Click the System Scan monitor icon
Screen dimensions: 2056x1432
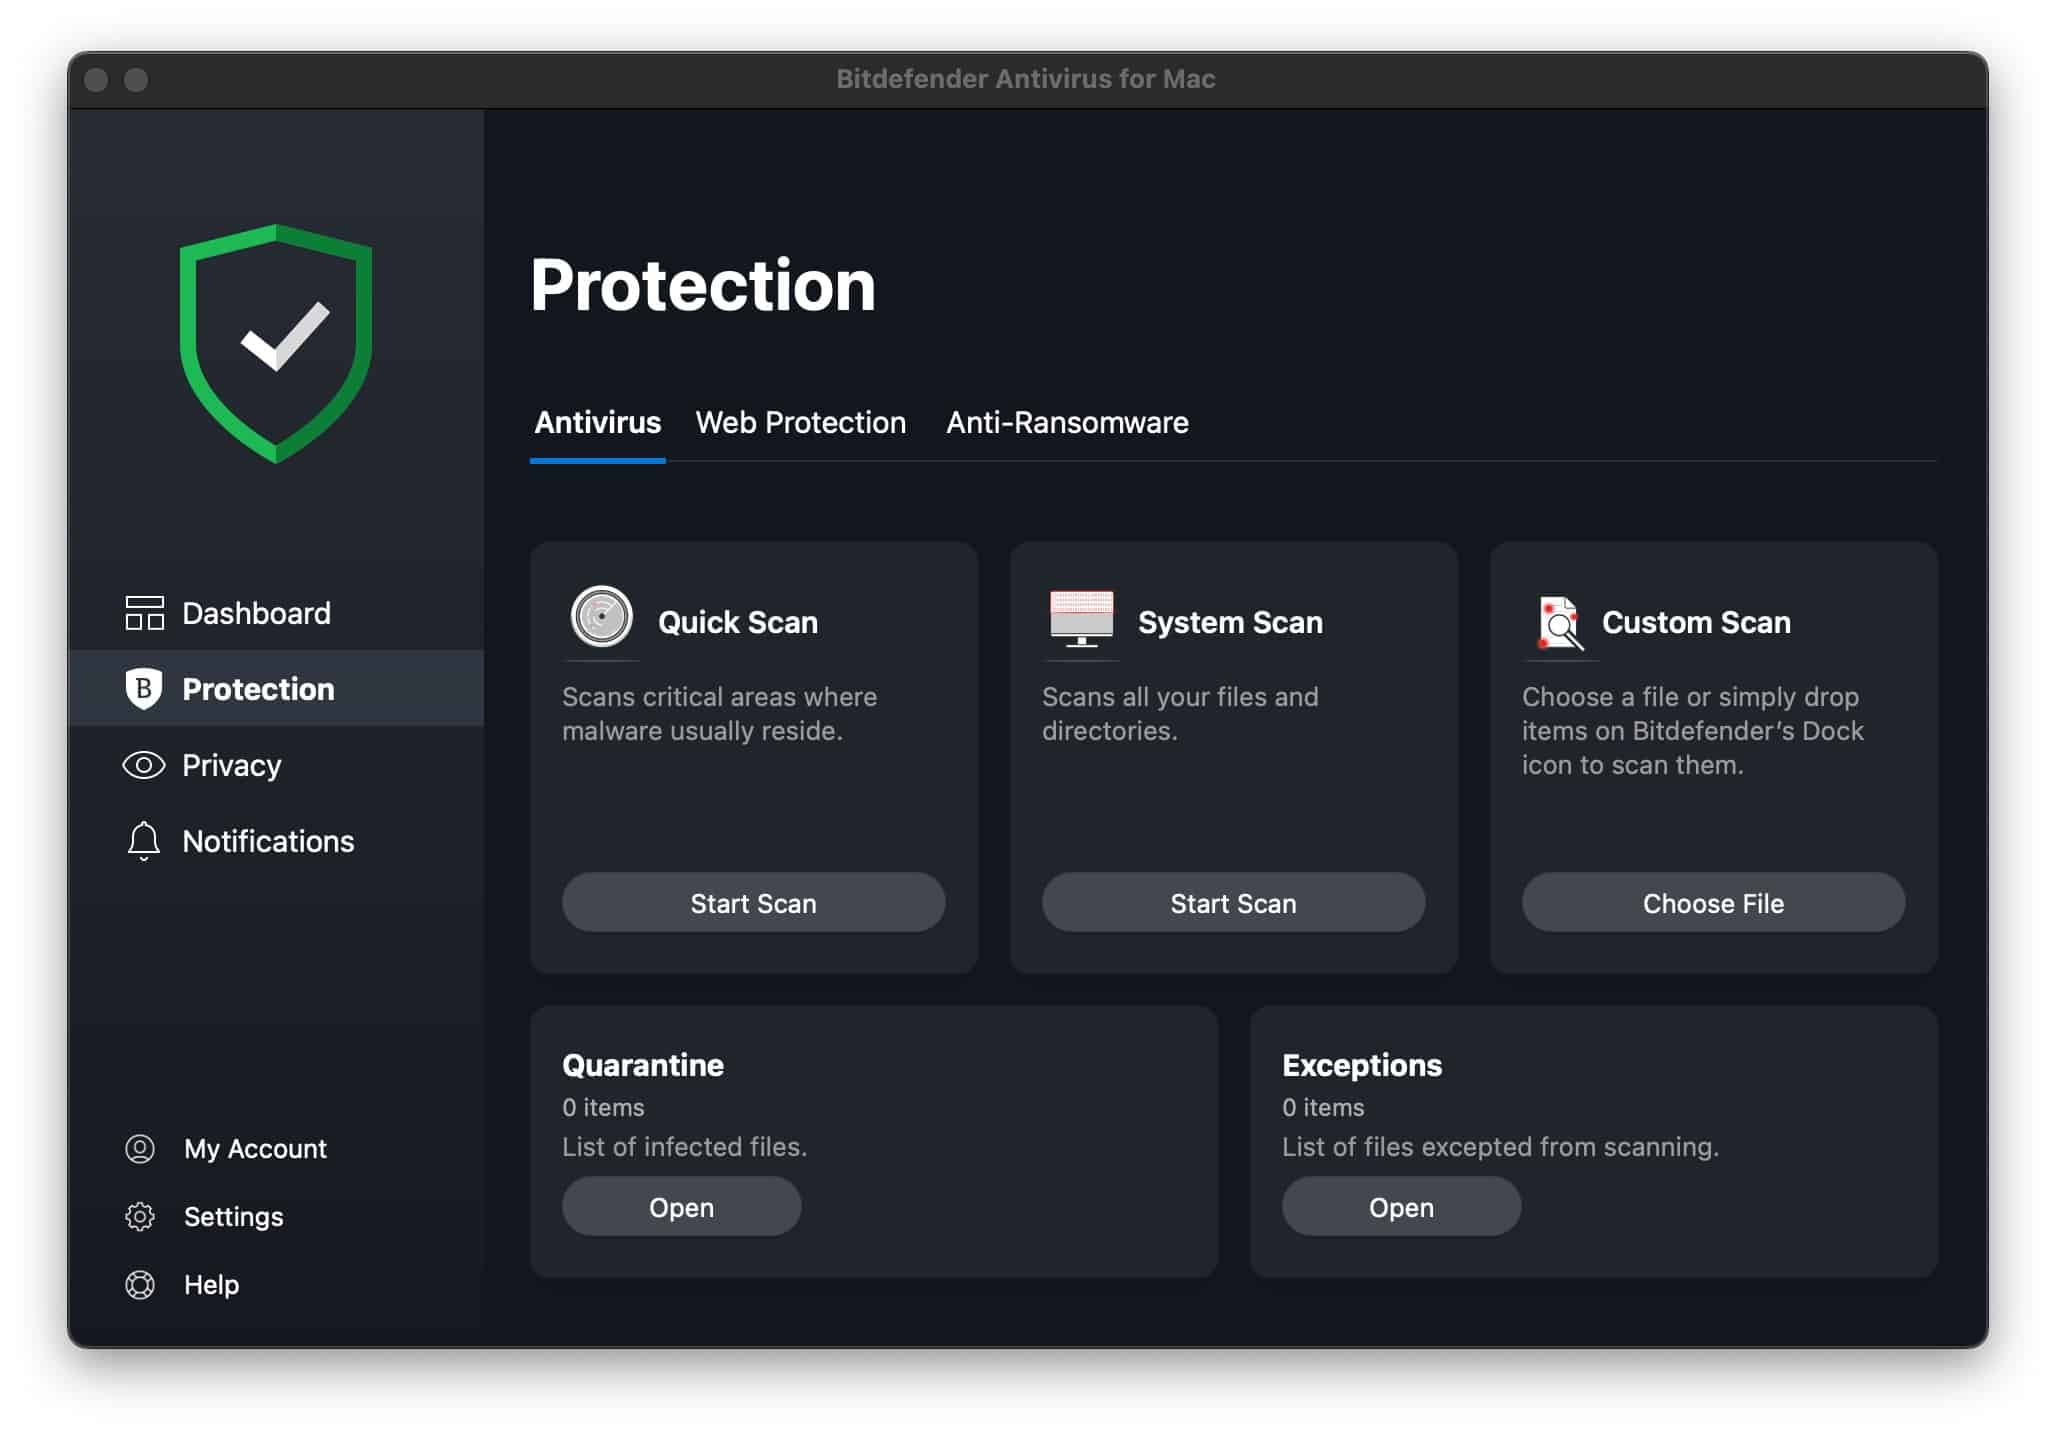point(1081,618)
